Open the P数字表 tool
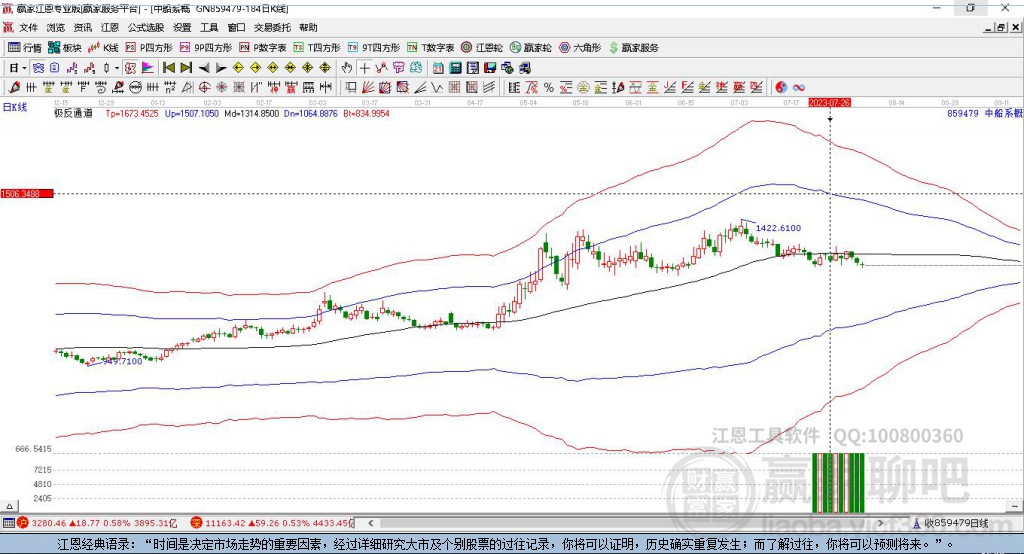Viewport: 1024px width, 554px height. tap(263, 48)
